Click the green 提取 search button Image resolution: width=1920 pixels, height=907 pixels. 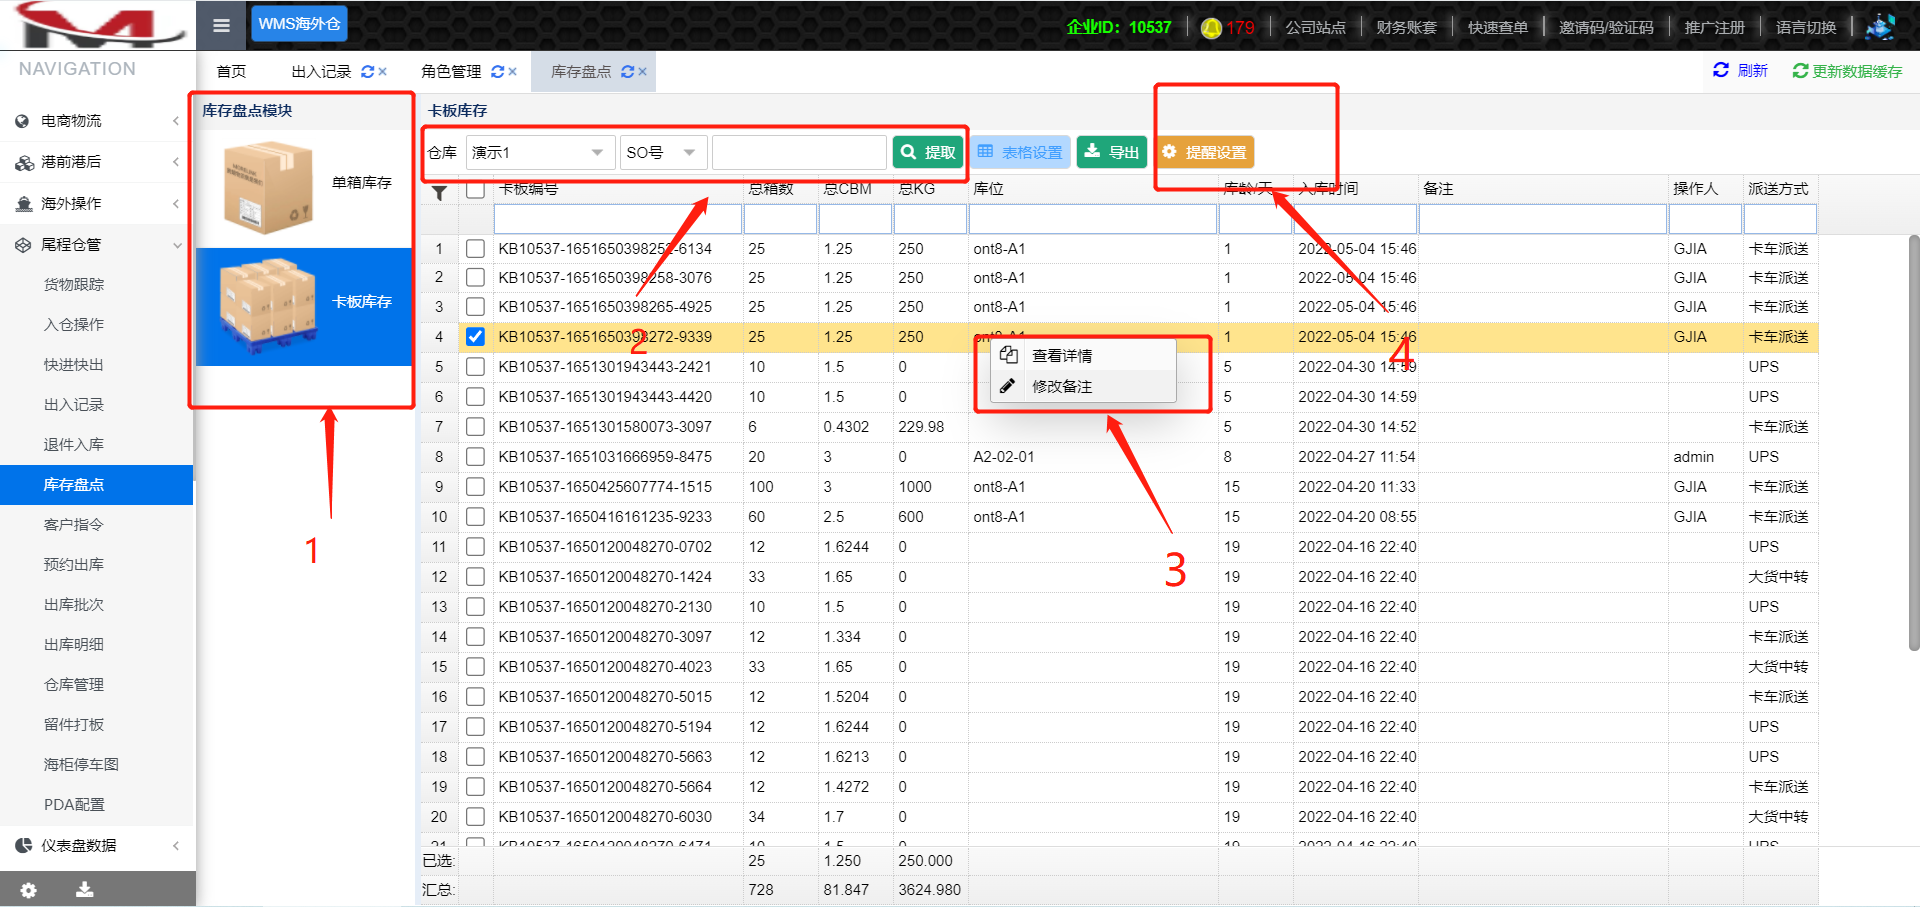click(x=928, y=153)
